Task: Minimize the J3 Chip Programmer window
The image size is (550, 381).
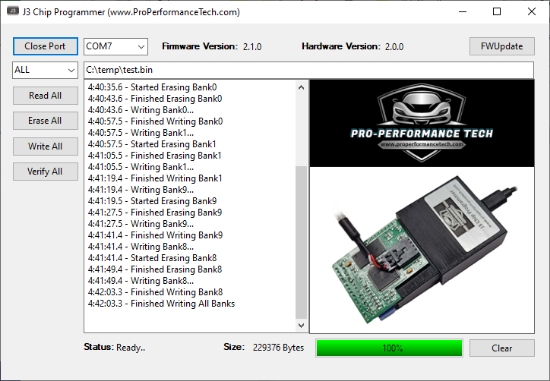Action: [463, 12]
